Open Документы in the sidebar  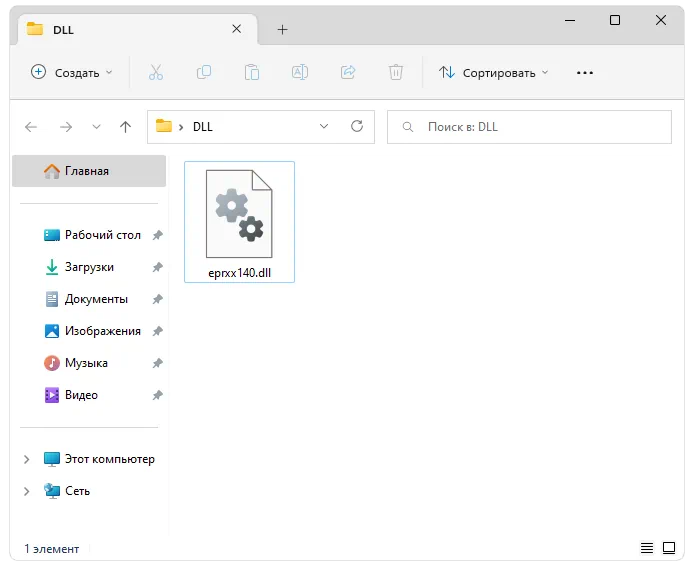click(x=87, y=299)
